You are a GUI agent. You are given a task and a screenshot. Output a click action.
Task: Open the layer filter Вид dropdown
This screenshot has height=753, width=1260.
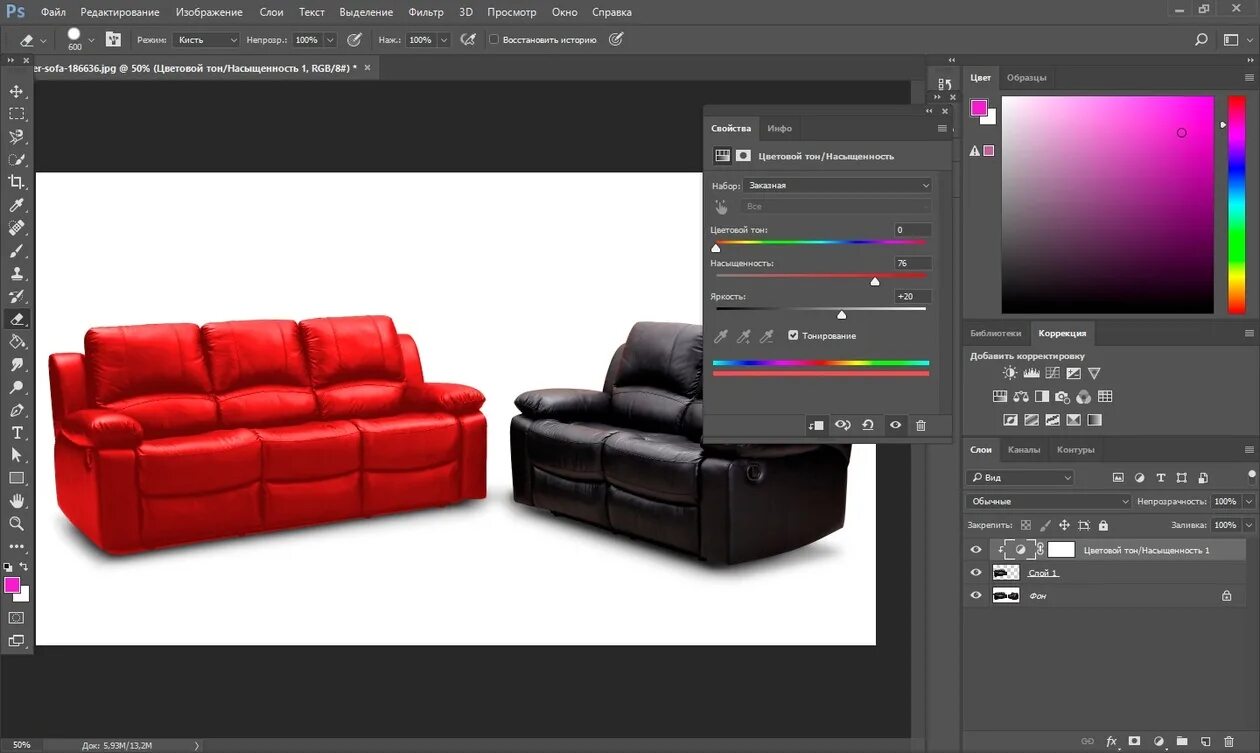1020,478
